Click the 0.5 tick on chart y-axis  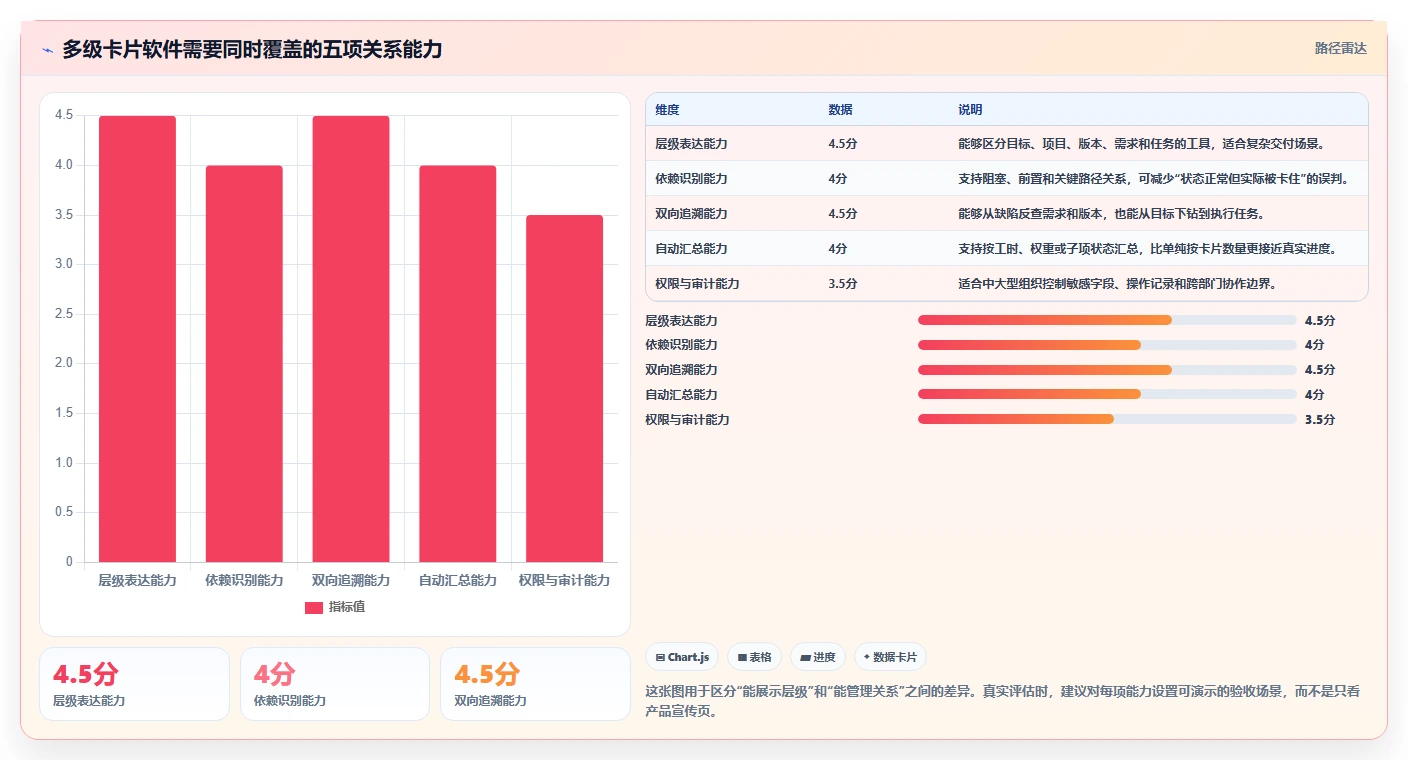64,512
